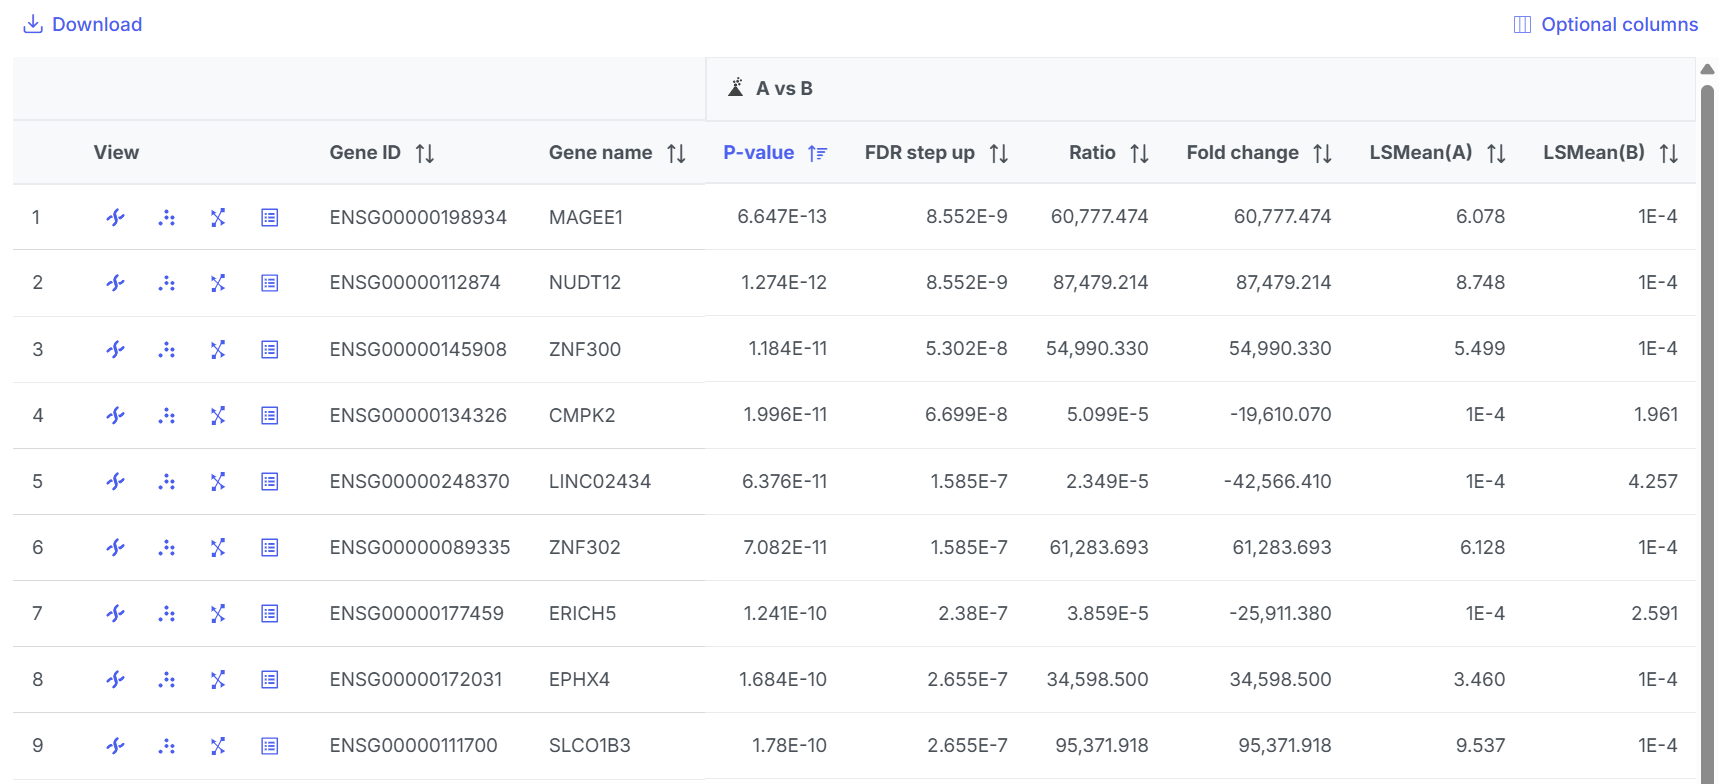
Task: Click the Download link
Action: [x=83, y=24]
